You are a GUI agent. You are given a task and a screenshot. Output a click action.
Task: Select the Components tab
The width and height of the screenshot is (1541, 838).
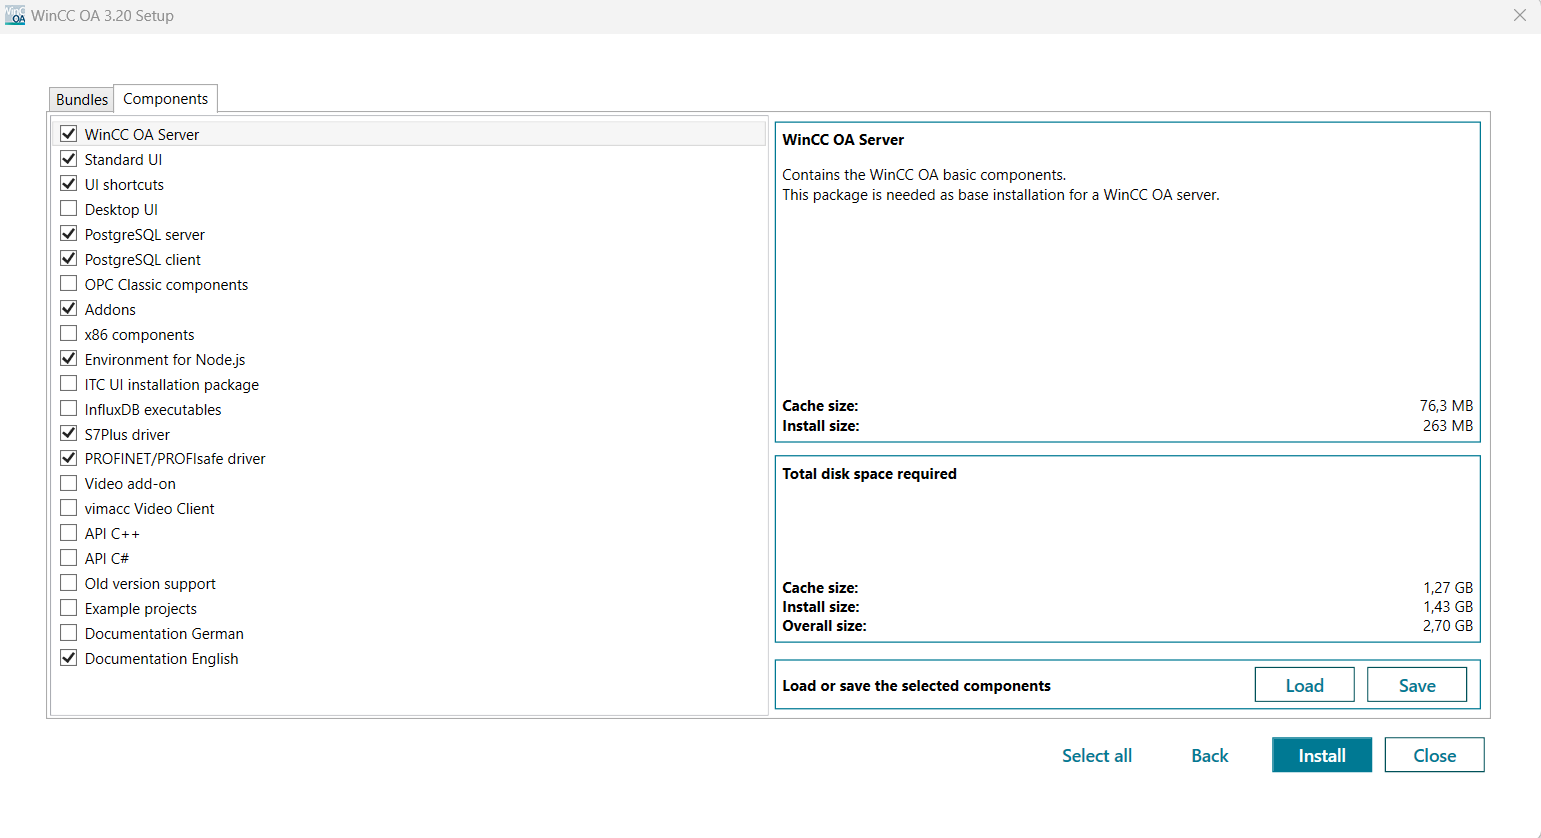pyautogui.click(x=165, y=99)
